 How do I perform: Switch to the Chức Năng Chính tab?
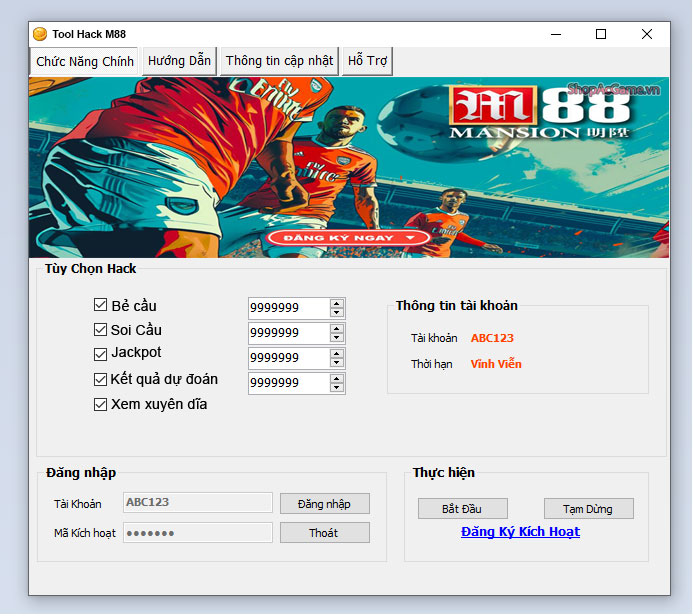click(84, 61)
